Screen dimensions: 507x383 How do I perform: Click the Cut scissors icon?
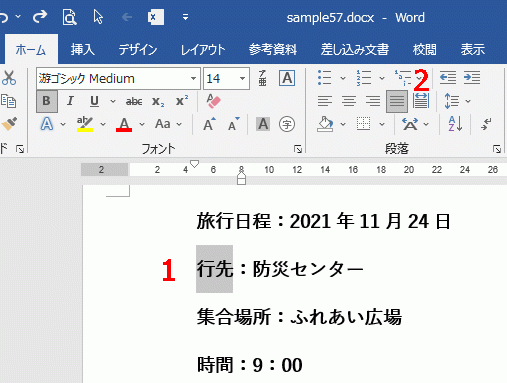(9, 78)
